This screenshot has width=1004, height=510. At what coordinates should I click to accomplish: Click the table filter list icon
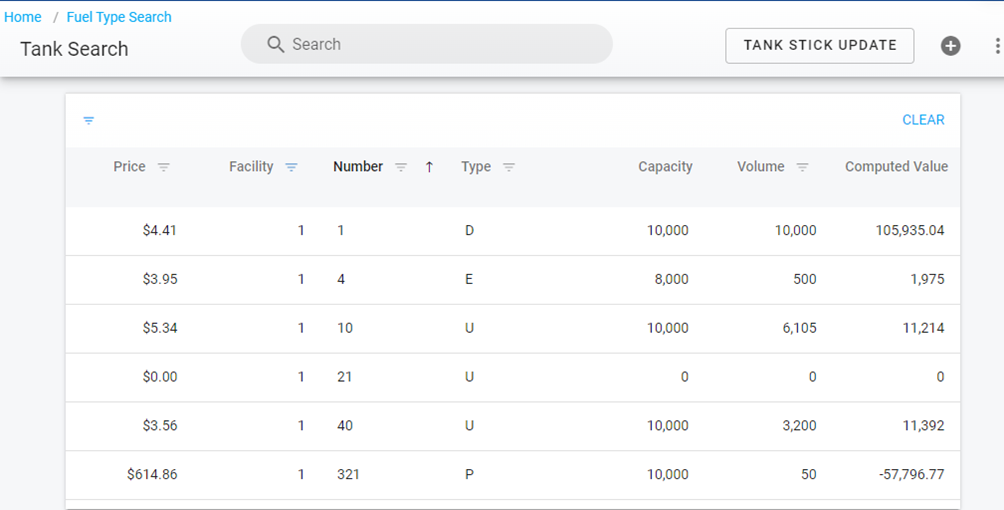89,120
